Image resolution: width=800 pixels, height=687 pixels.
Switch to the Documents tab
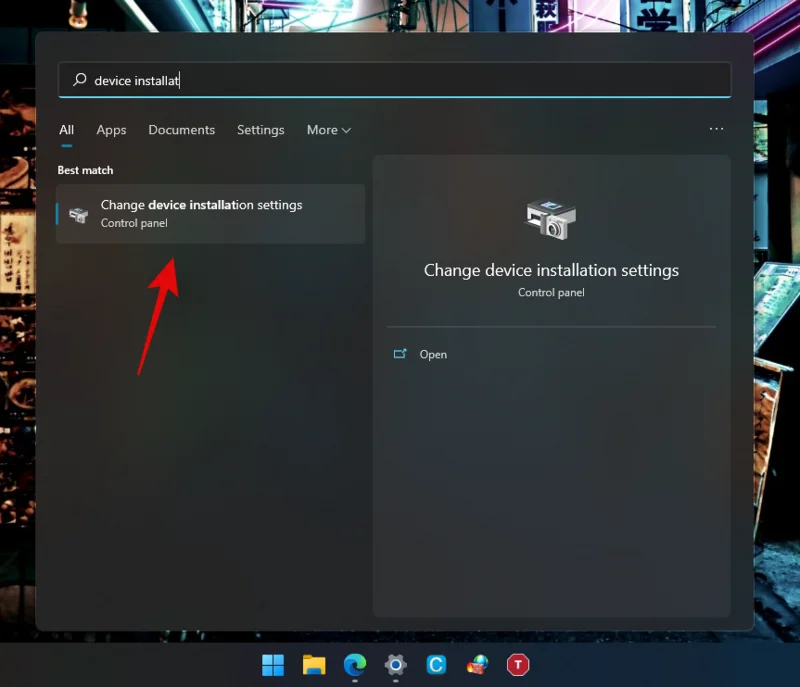[x=182, y=130]
